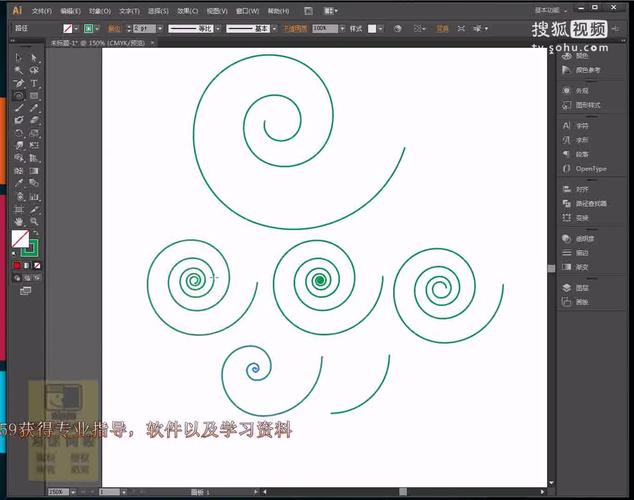This screenshot has height=500, width=634.
Task: Open 路径查找器 Pathfinder panel
Action: (x=585, y=203)
